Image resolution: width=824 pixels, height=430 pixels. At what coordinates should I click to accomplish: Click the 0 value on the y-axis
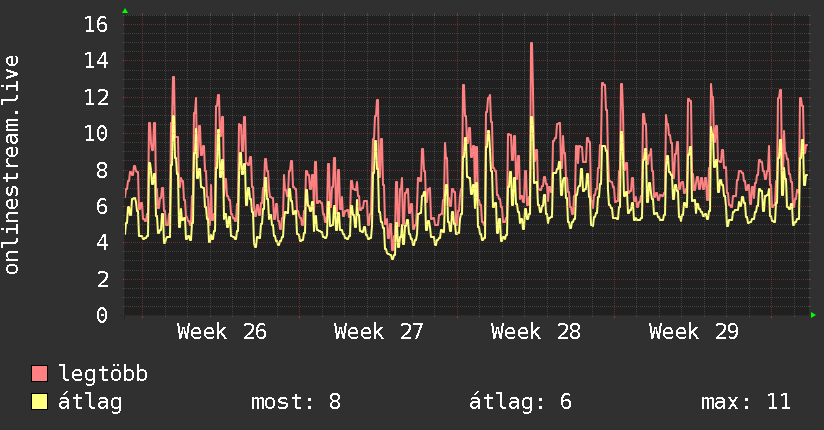click(x=102, y=315)
